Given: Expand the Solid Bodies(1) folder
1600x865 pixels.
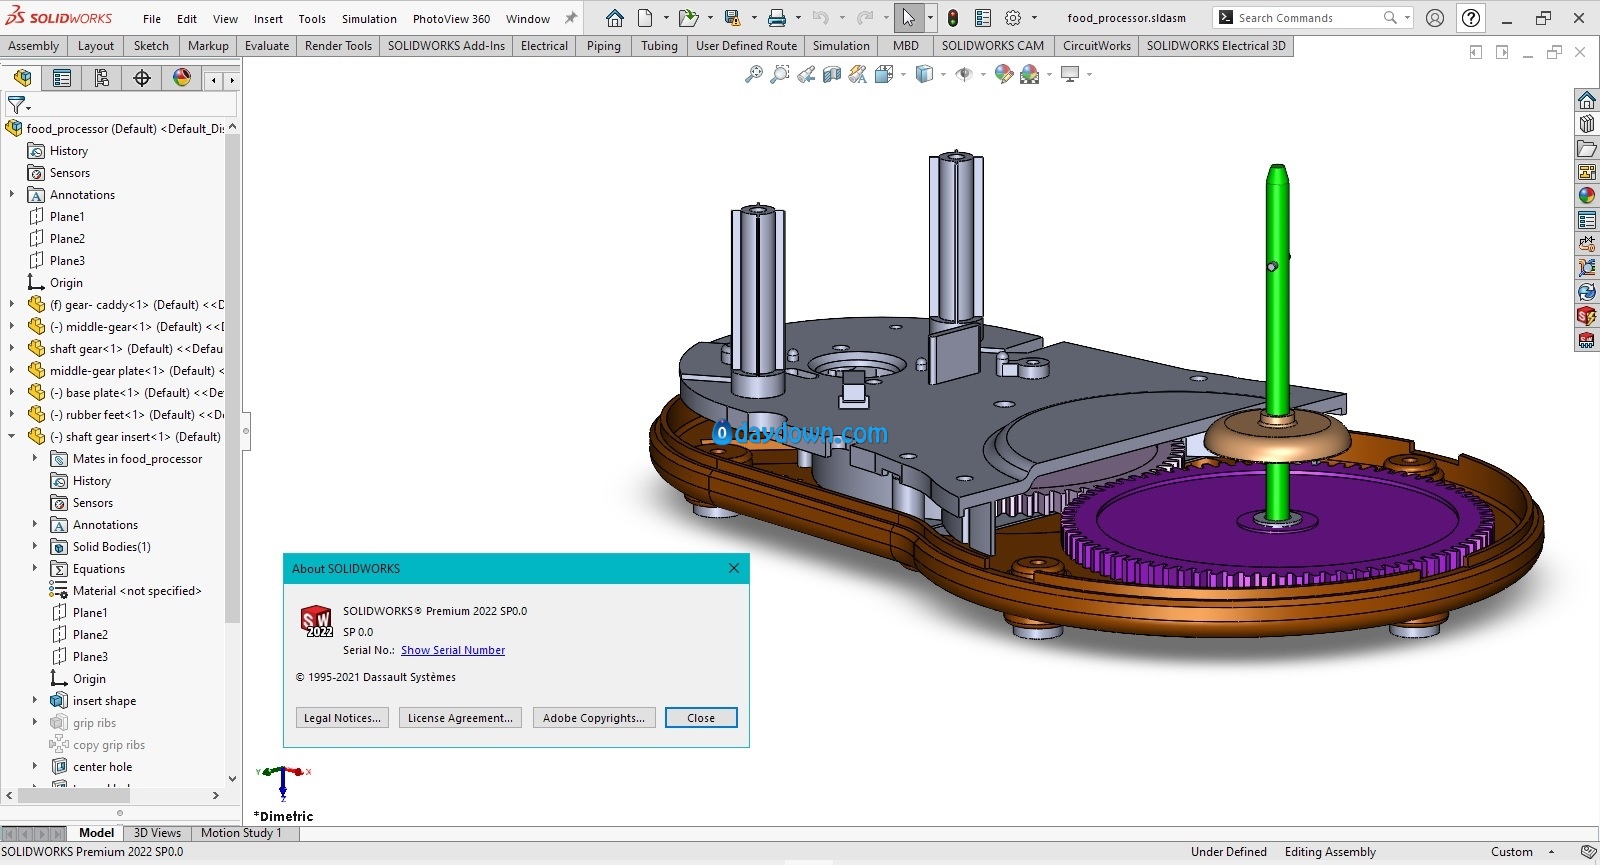Looking at the screenshot, I should tap(35, 546).
